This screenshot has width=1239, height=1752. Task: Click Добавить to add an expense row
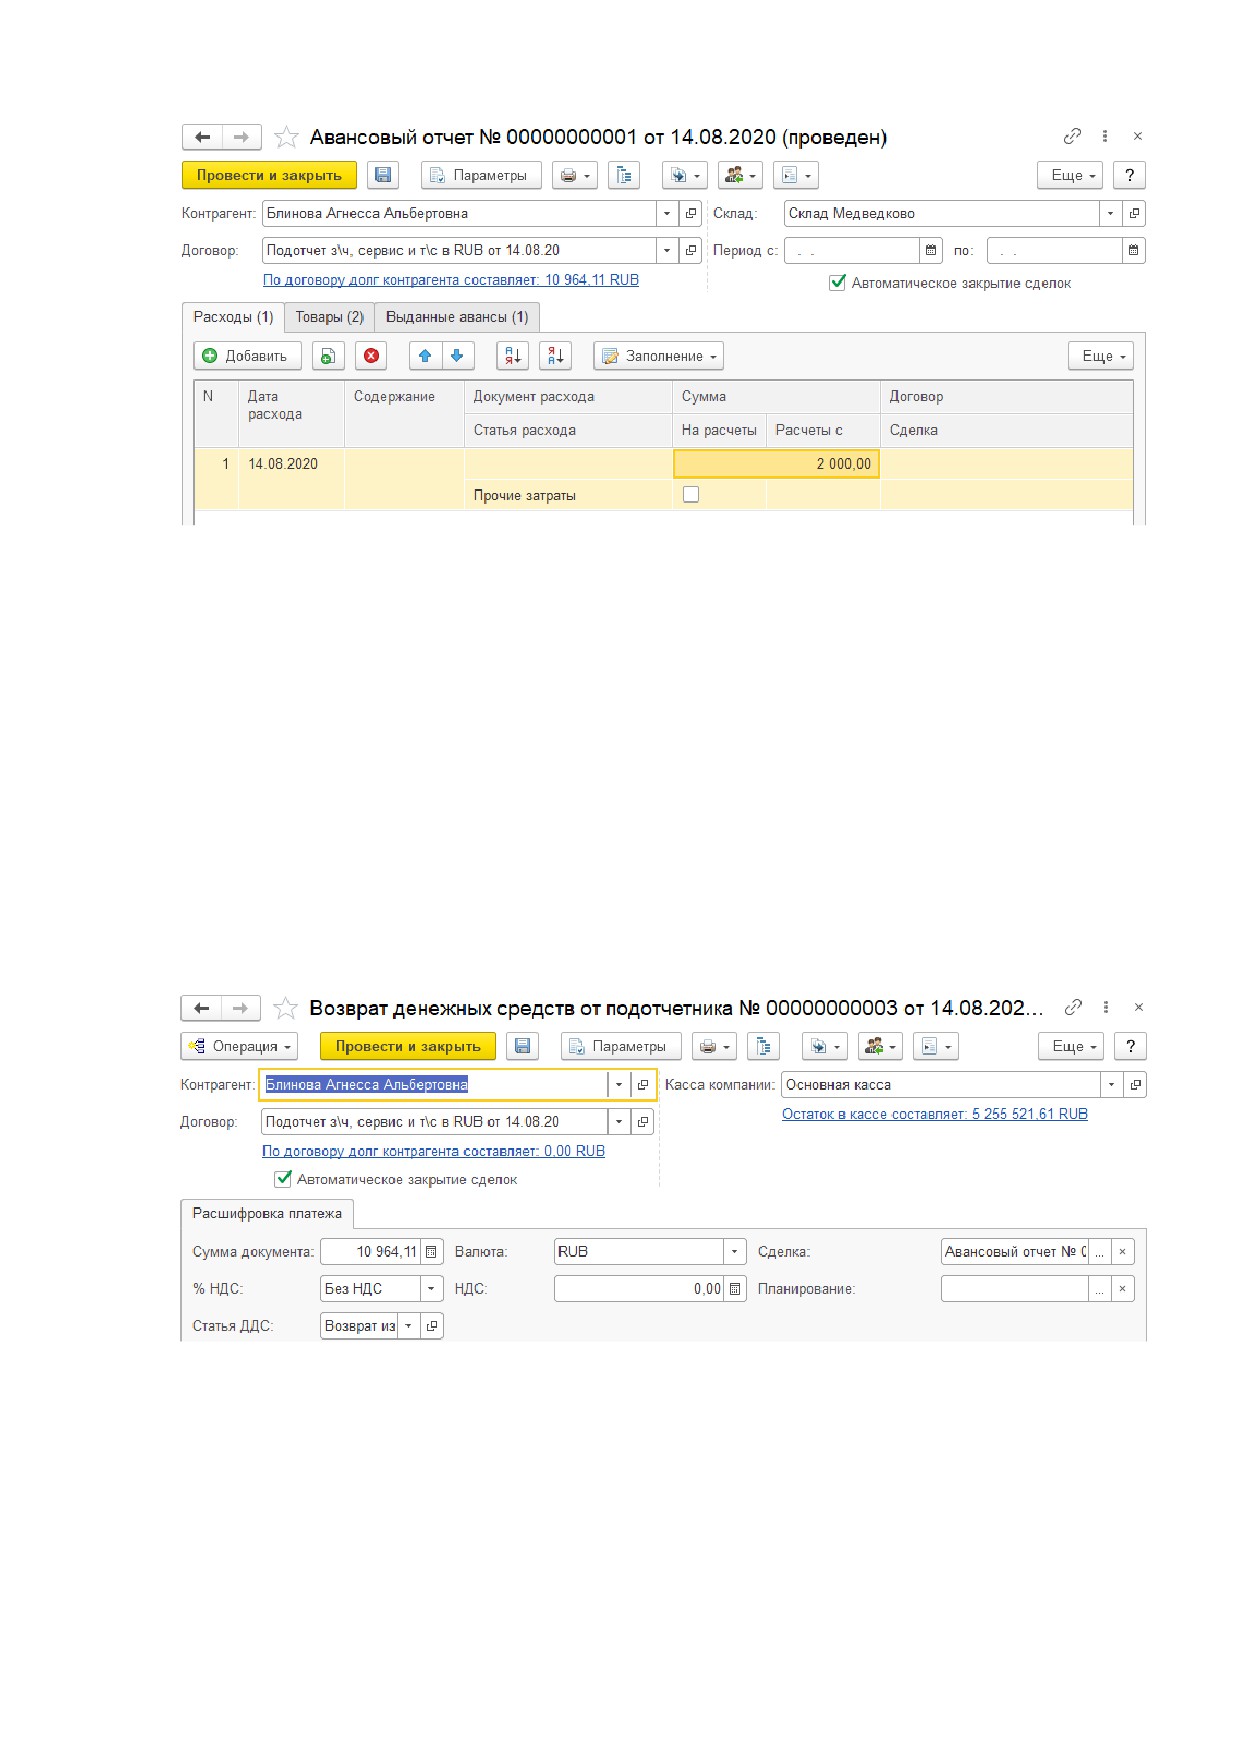247,356
